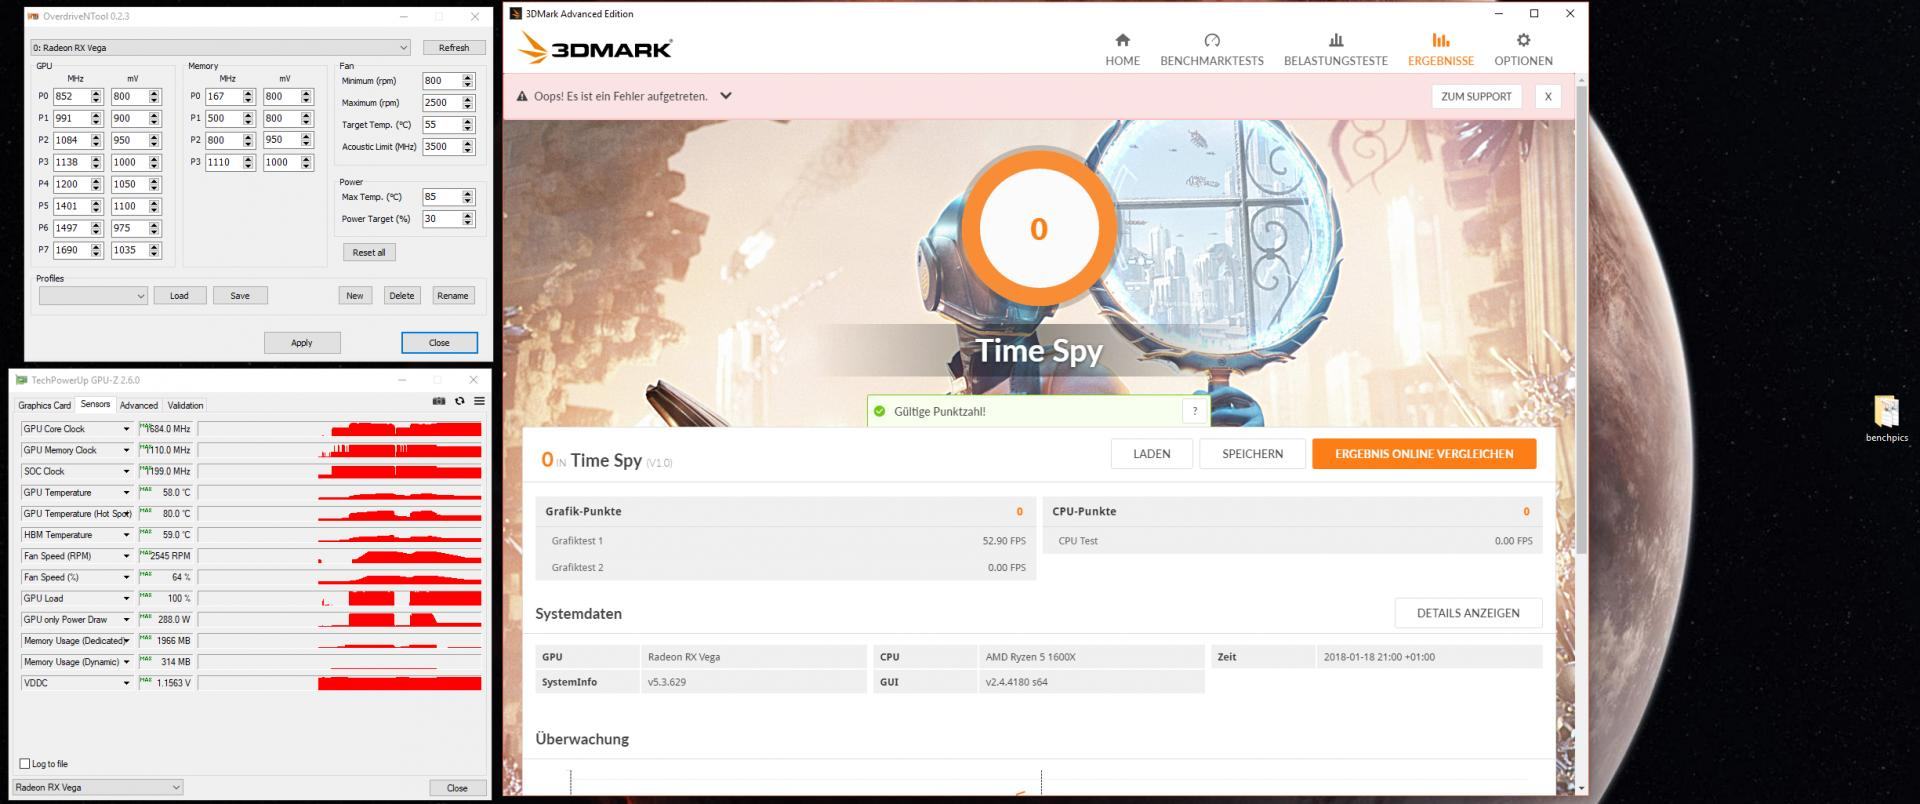Dismiss the error banner with X
The width and height of the screenshot is (1920, 804).
pos(1548,96)
